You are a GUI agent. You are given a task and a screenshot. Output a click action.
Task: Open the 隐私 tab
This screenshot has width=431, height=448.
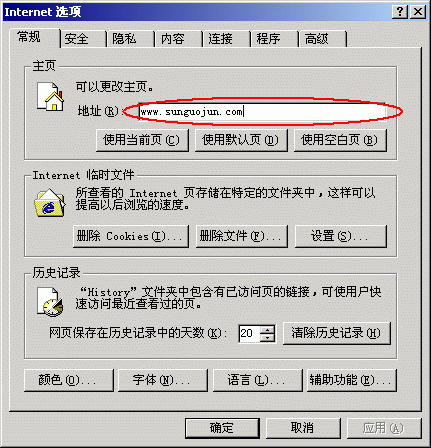pyautogui.click(x=124, y=39)
